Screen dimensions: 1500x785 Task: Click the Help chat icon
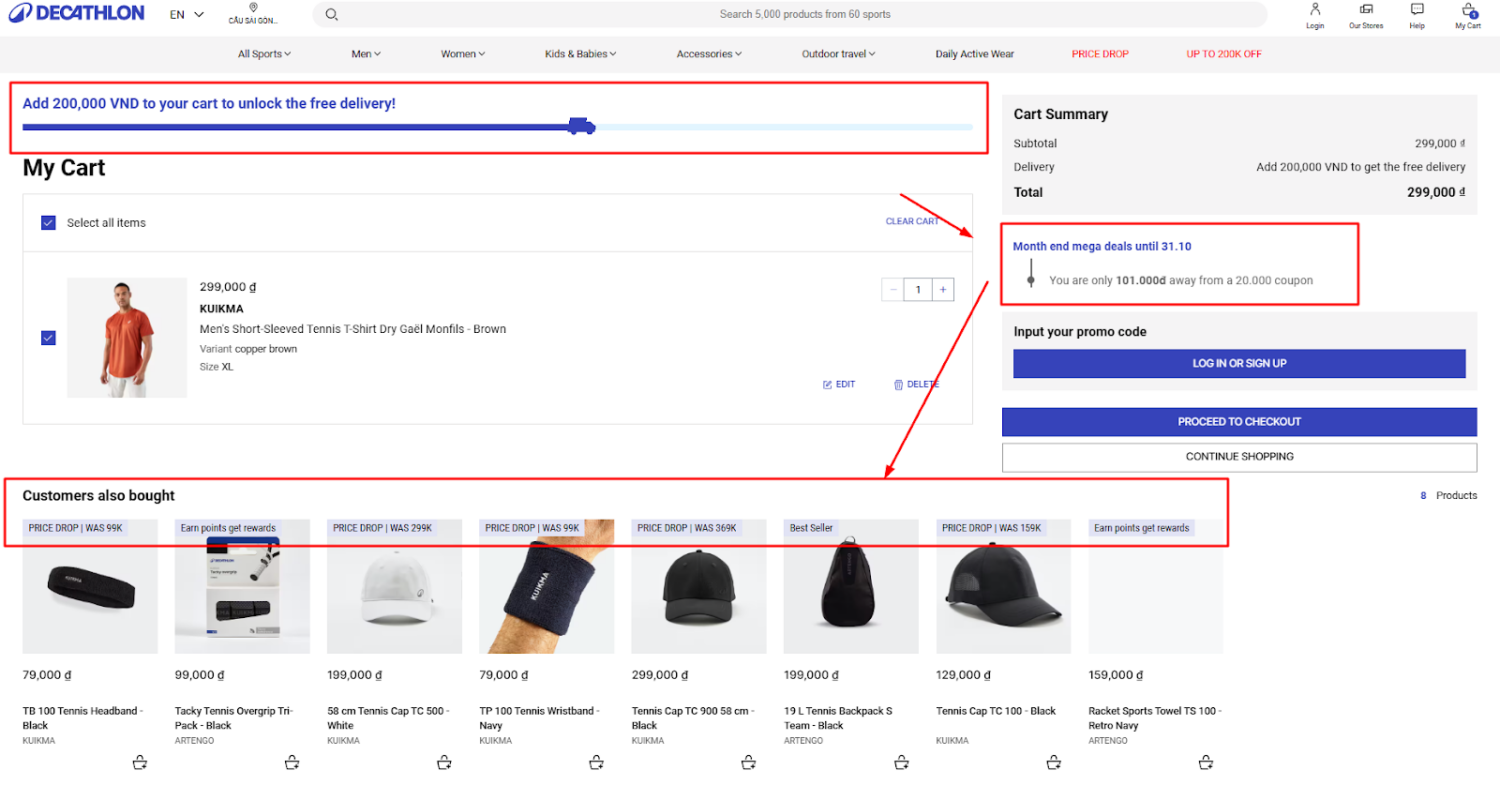tap(1417, 10)
